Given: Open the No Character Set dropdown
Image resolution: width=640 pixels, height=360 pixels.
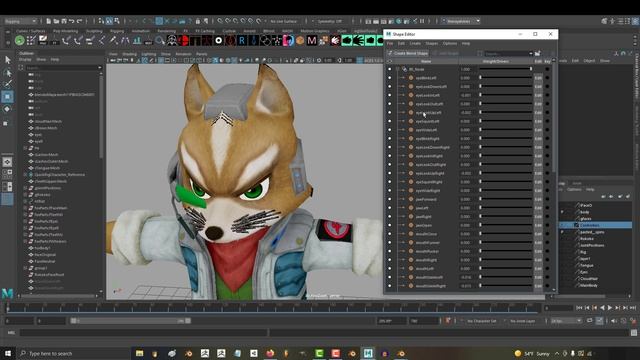Looking at the screenshot, I should coord(481,321).
